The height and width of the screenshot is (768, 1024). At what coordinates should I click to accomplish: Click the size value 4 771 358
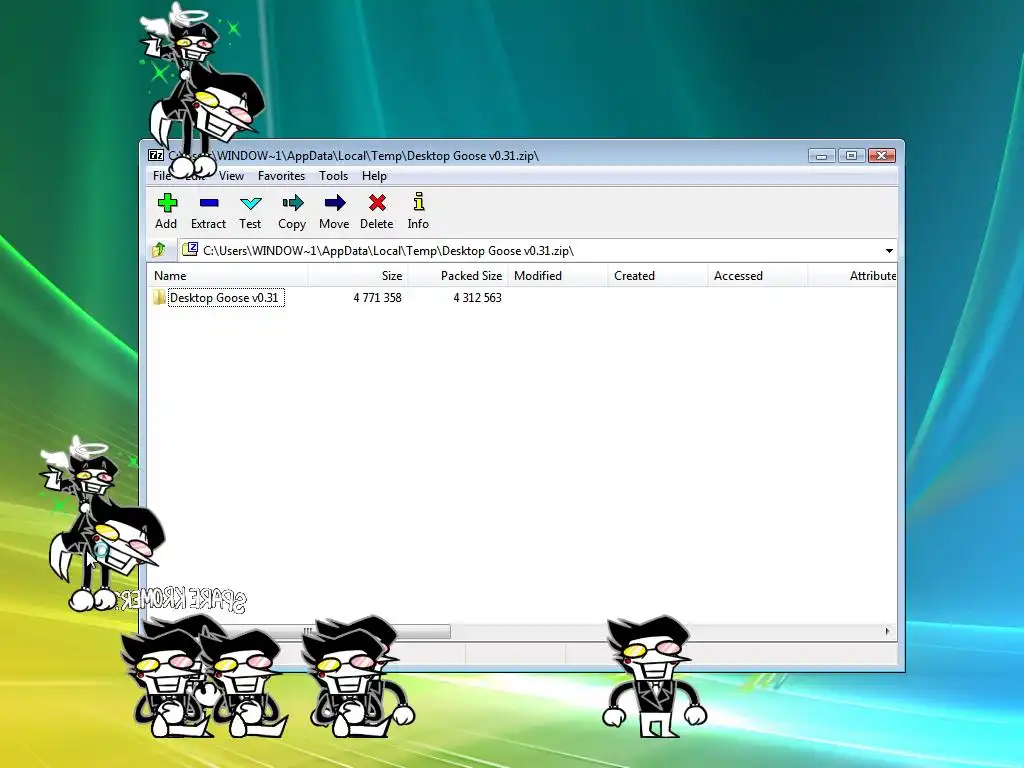coord(377,298)
